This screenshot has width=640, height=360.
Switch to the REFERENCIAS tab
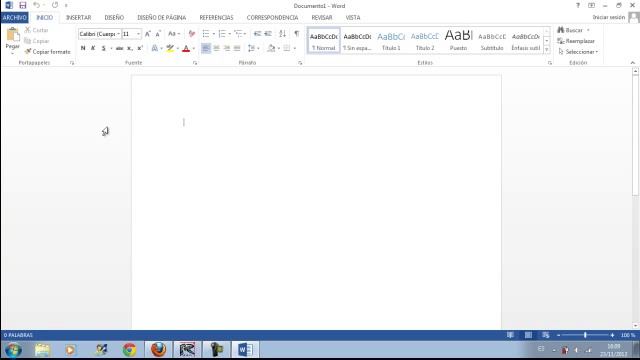tap(216, 18)
